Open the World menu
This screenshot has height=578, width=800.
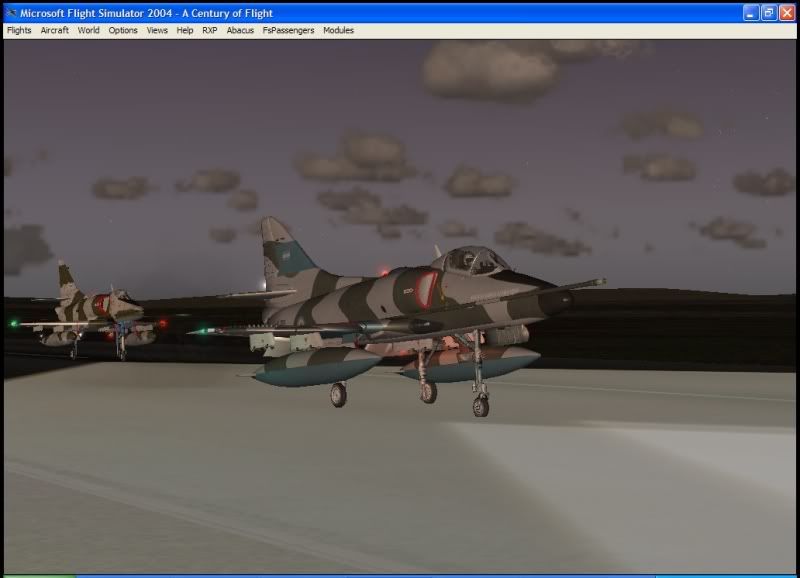[88, 31]
